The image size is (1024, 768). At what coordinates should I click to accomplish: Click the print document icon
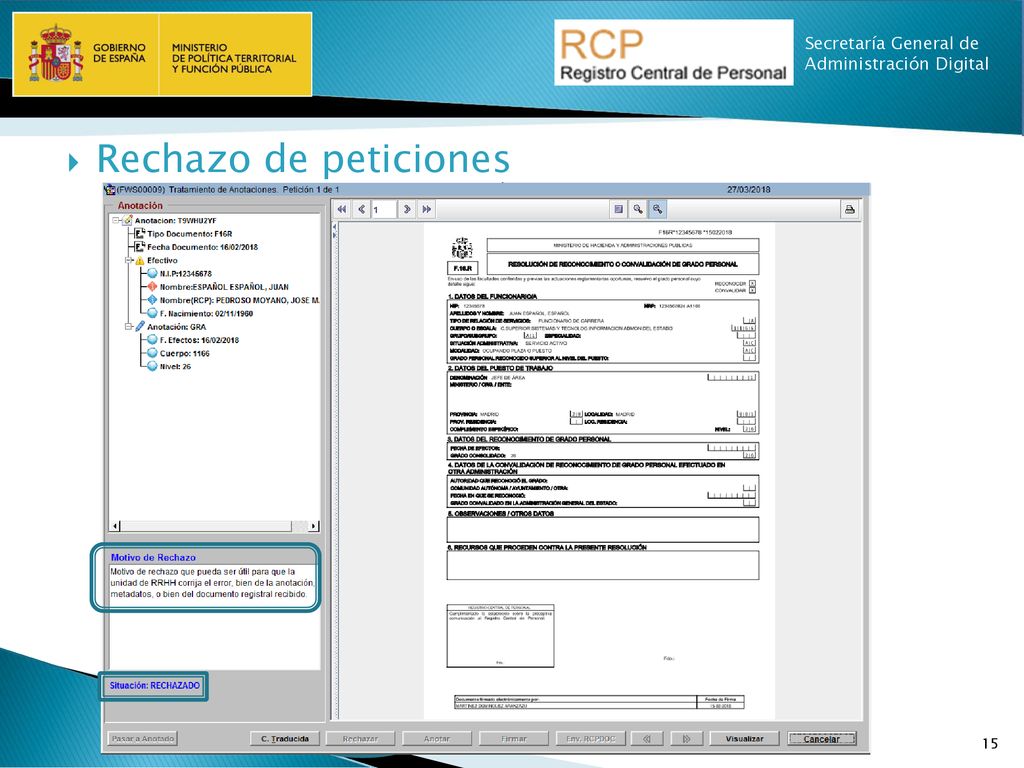click(x=849, y=210)
